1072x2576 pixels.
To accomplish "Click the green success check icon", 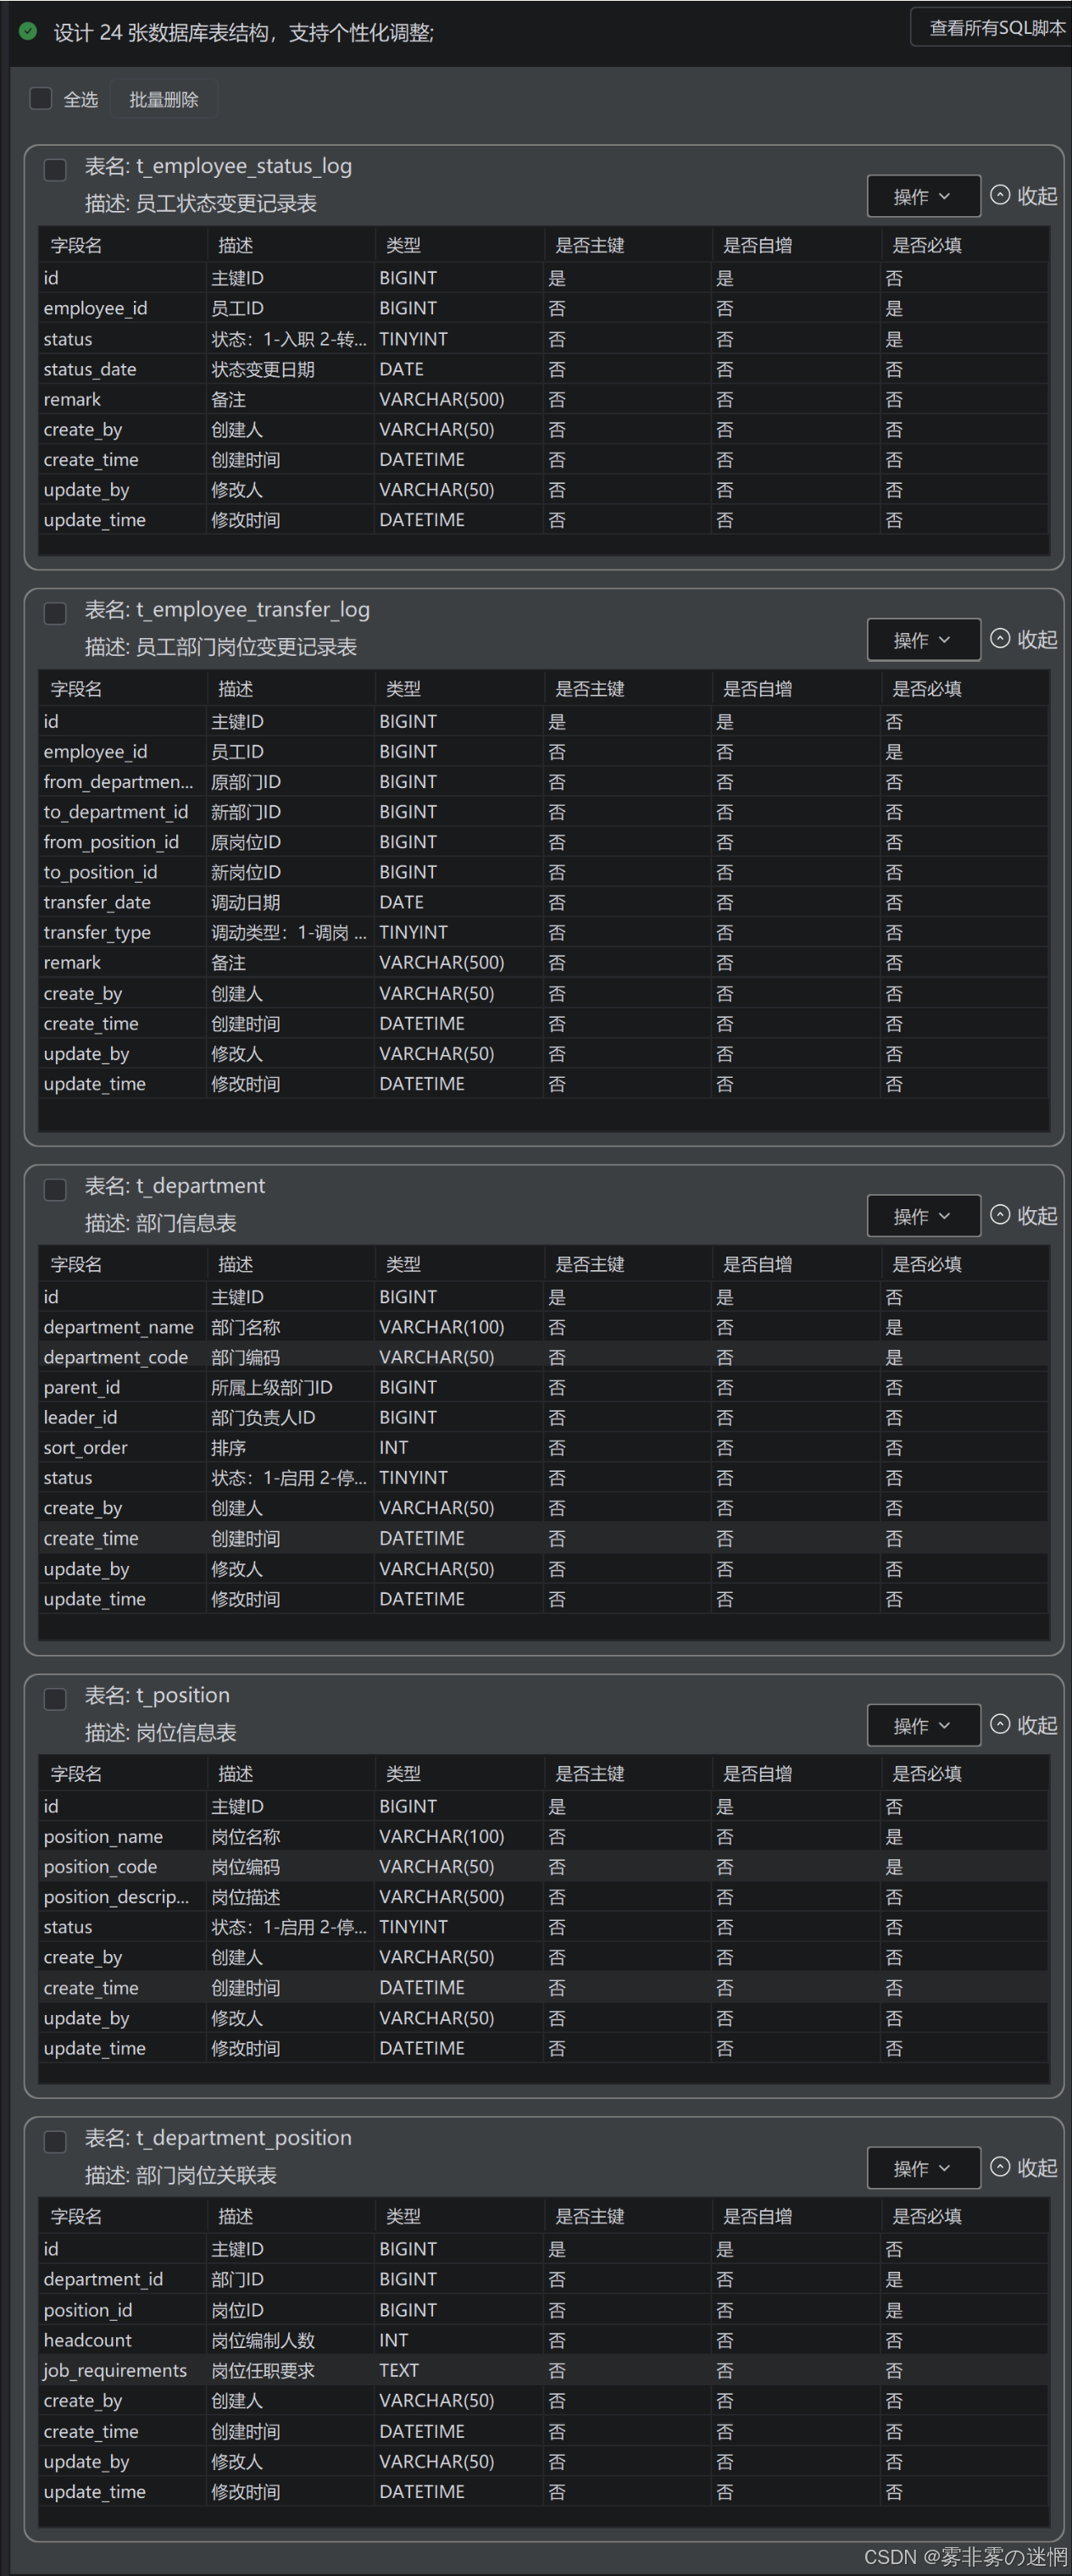I will click(x=28, y=31).
